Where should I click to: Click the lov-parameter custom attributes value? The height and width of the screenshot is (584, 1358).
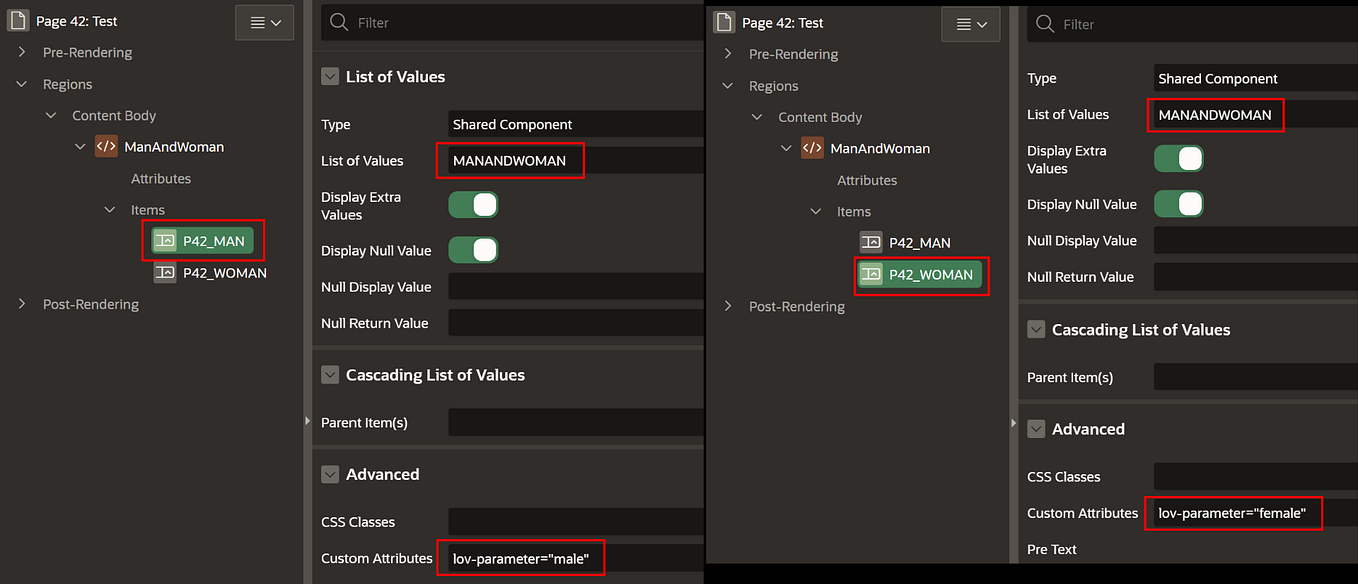point(520,558)
